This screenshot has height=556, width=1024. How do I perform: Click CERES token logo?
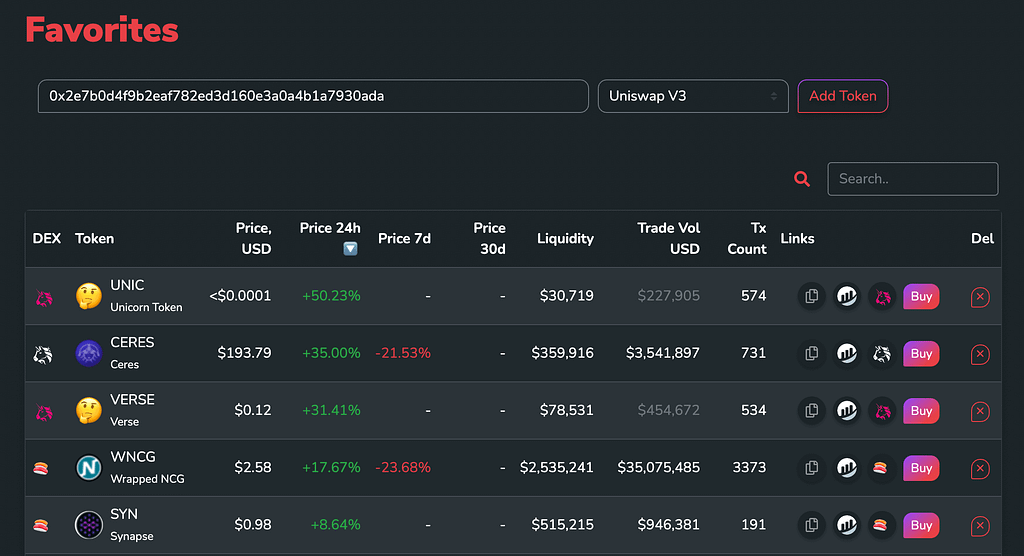(x=89, y=353)
